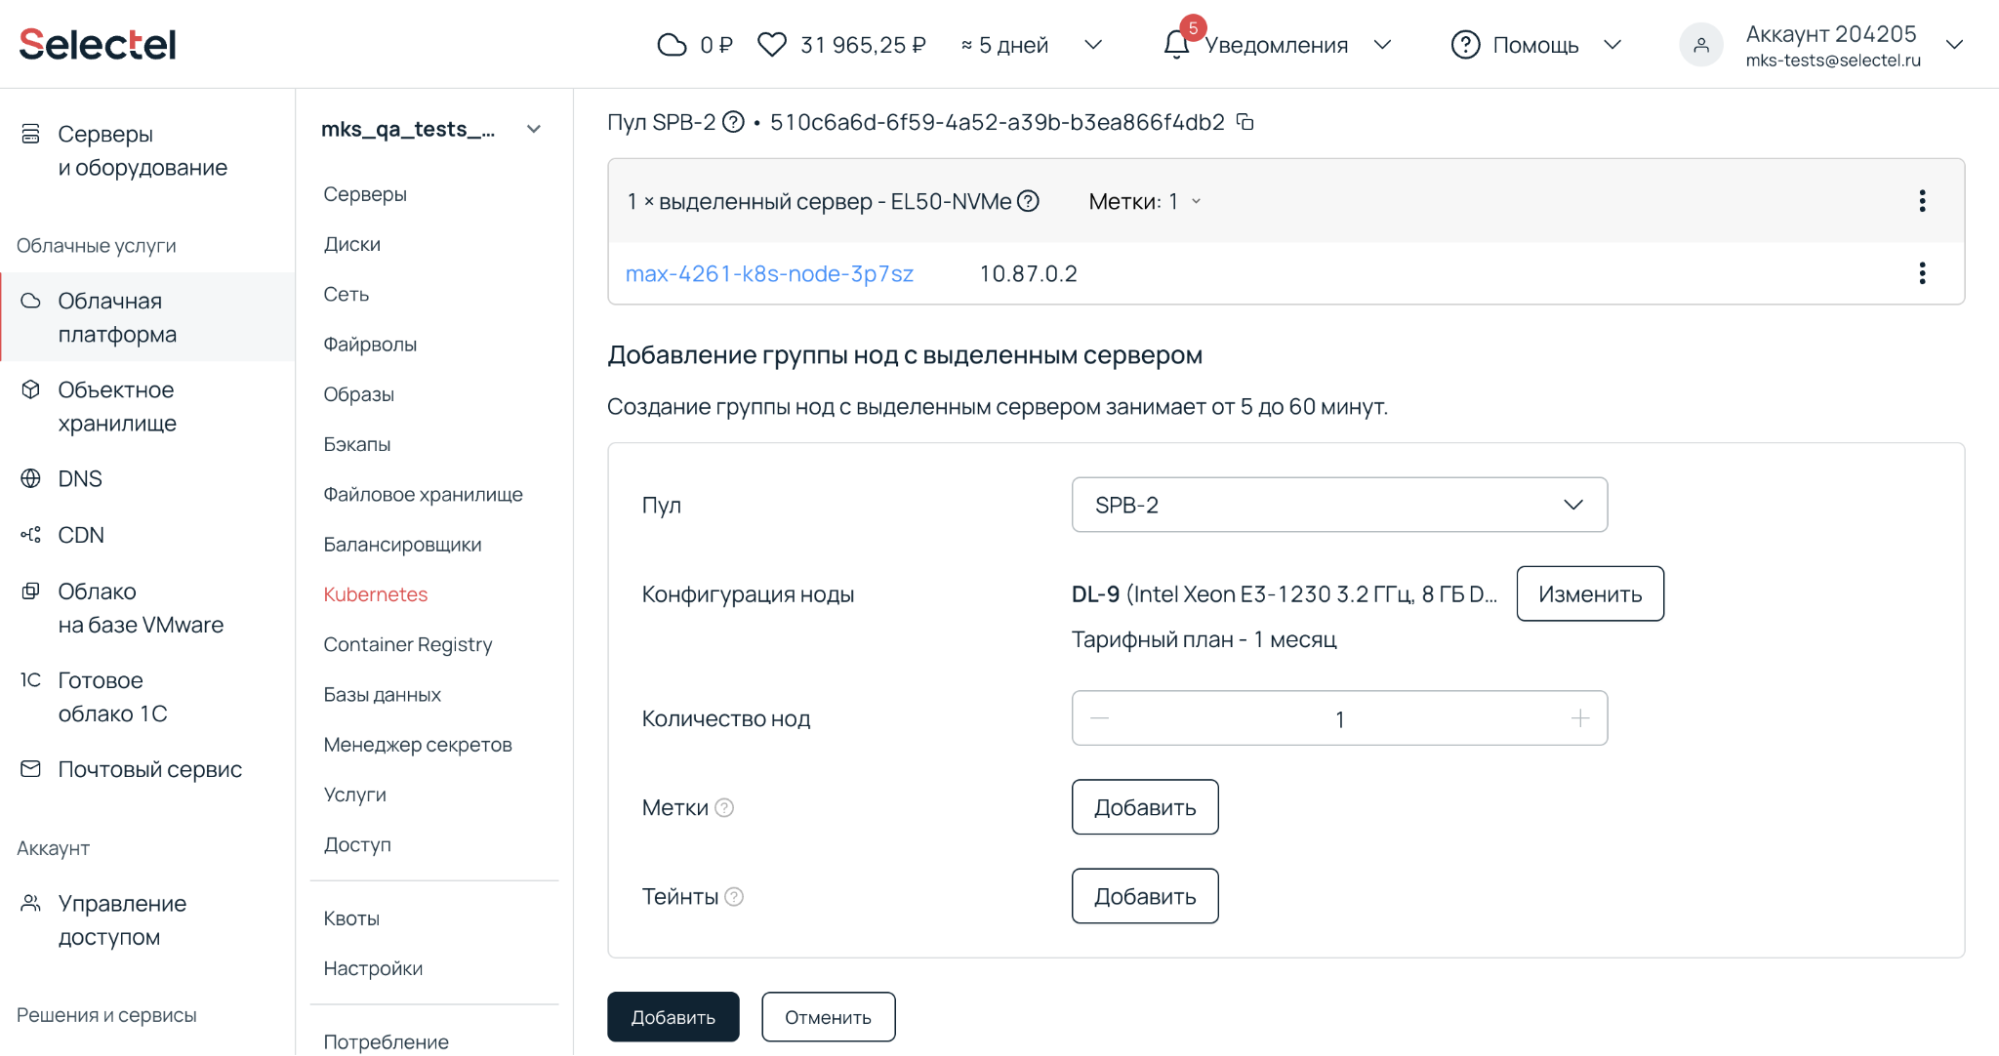Click the node count number field
1999x1056 pixels.
point(1339,718)
